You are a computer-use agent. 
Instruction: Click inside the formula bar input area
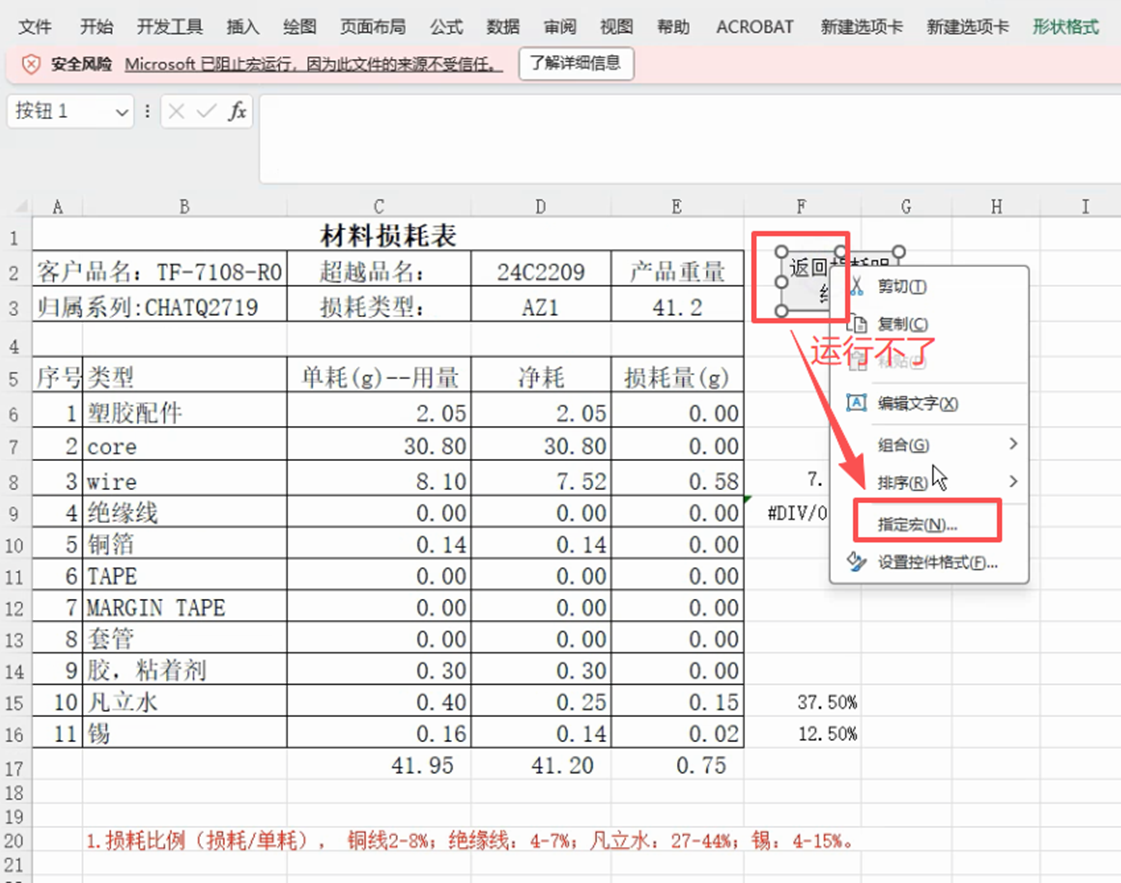click(x=689, y=139)
